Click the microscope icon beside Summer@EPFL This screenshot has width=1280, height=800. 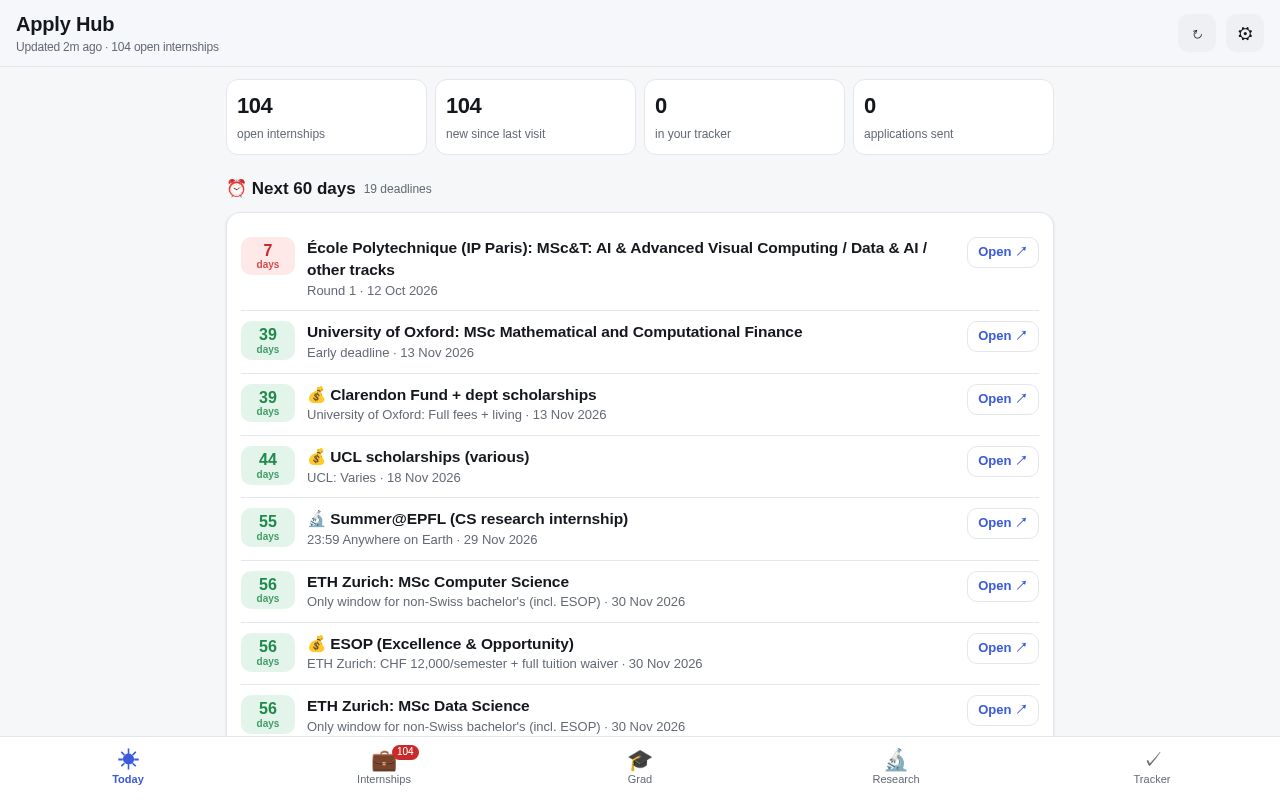pos(316,519)
